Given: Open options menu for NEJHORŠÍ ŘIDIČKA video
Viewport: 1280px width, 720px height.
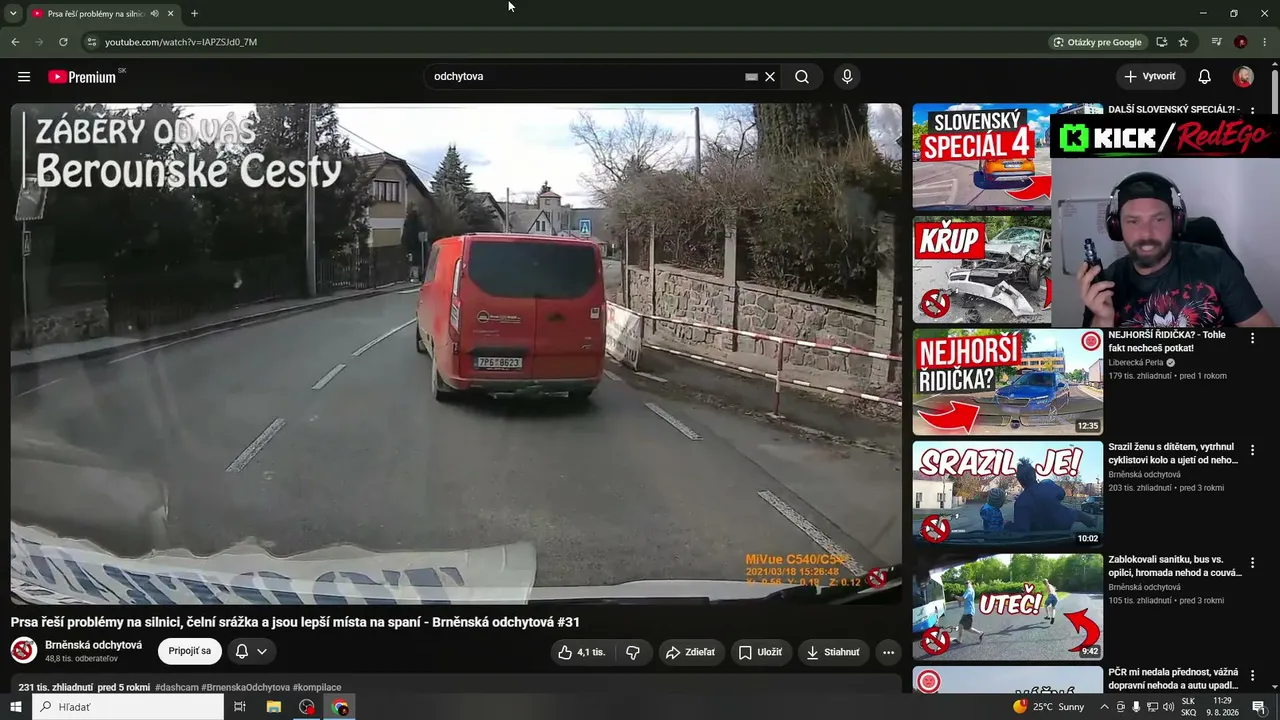Looking at the screenshot, I should 1252,338.
